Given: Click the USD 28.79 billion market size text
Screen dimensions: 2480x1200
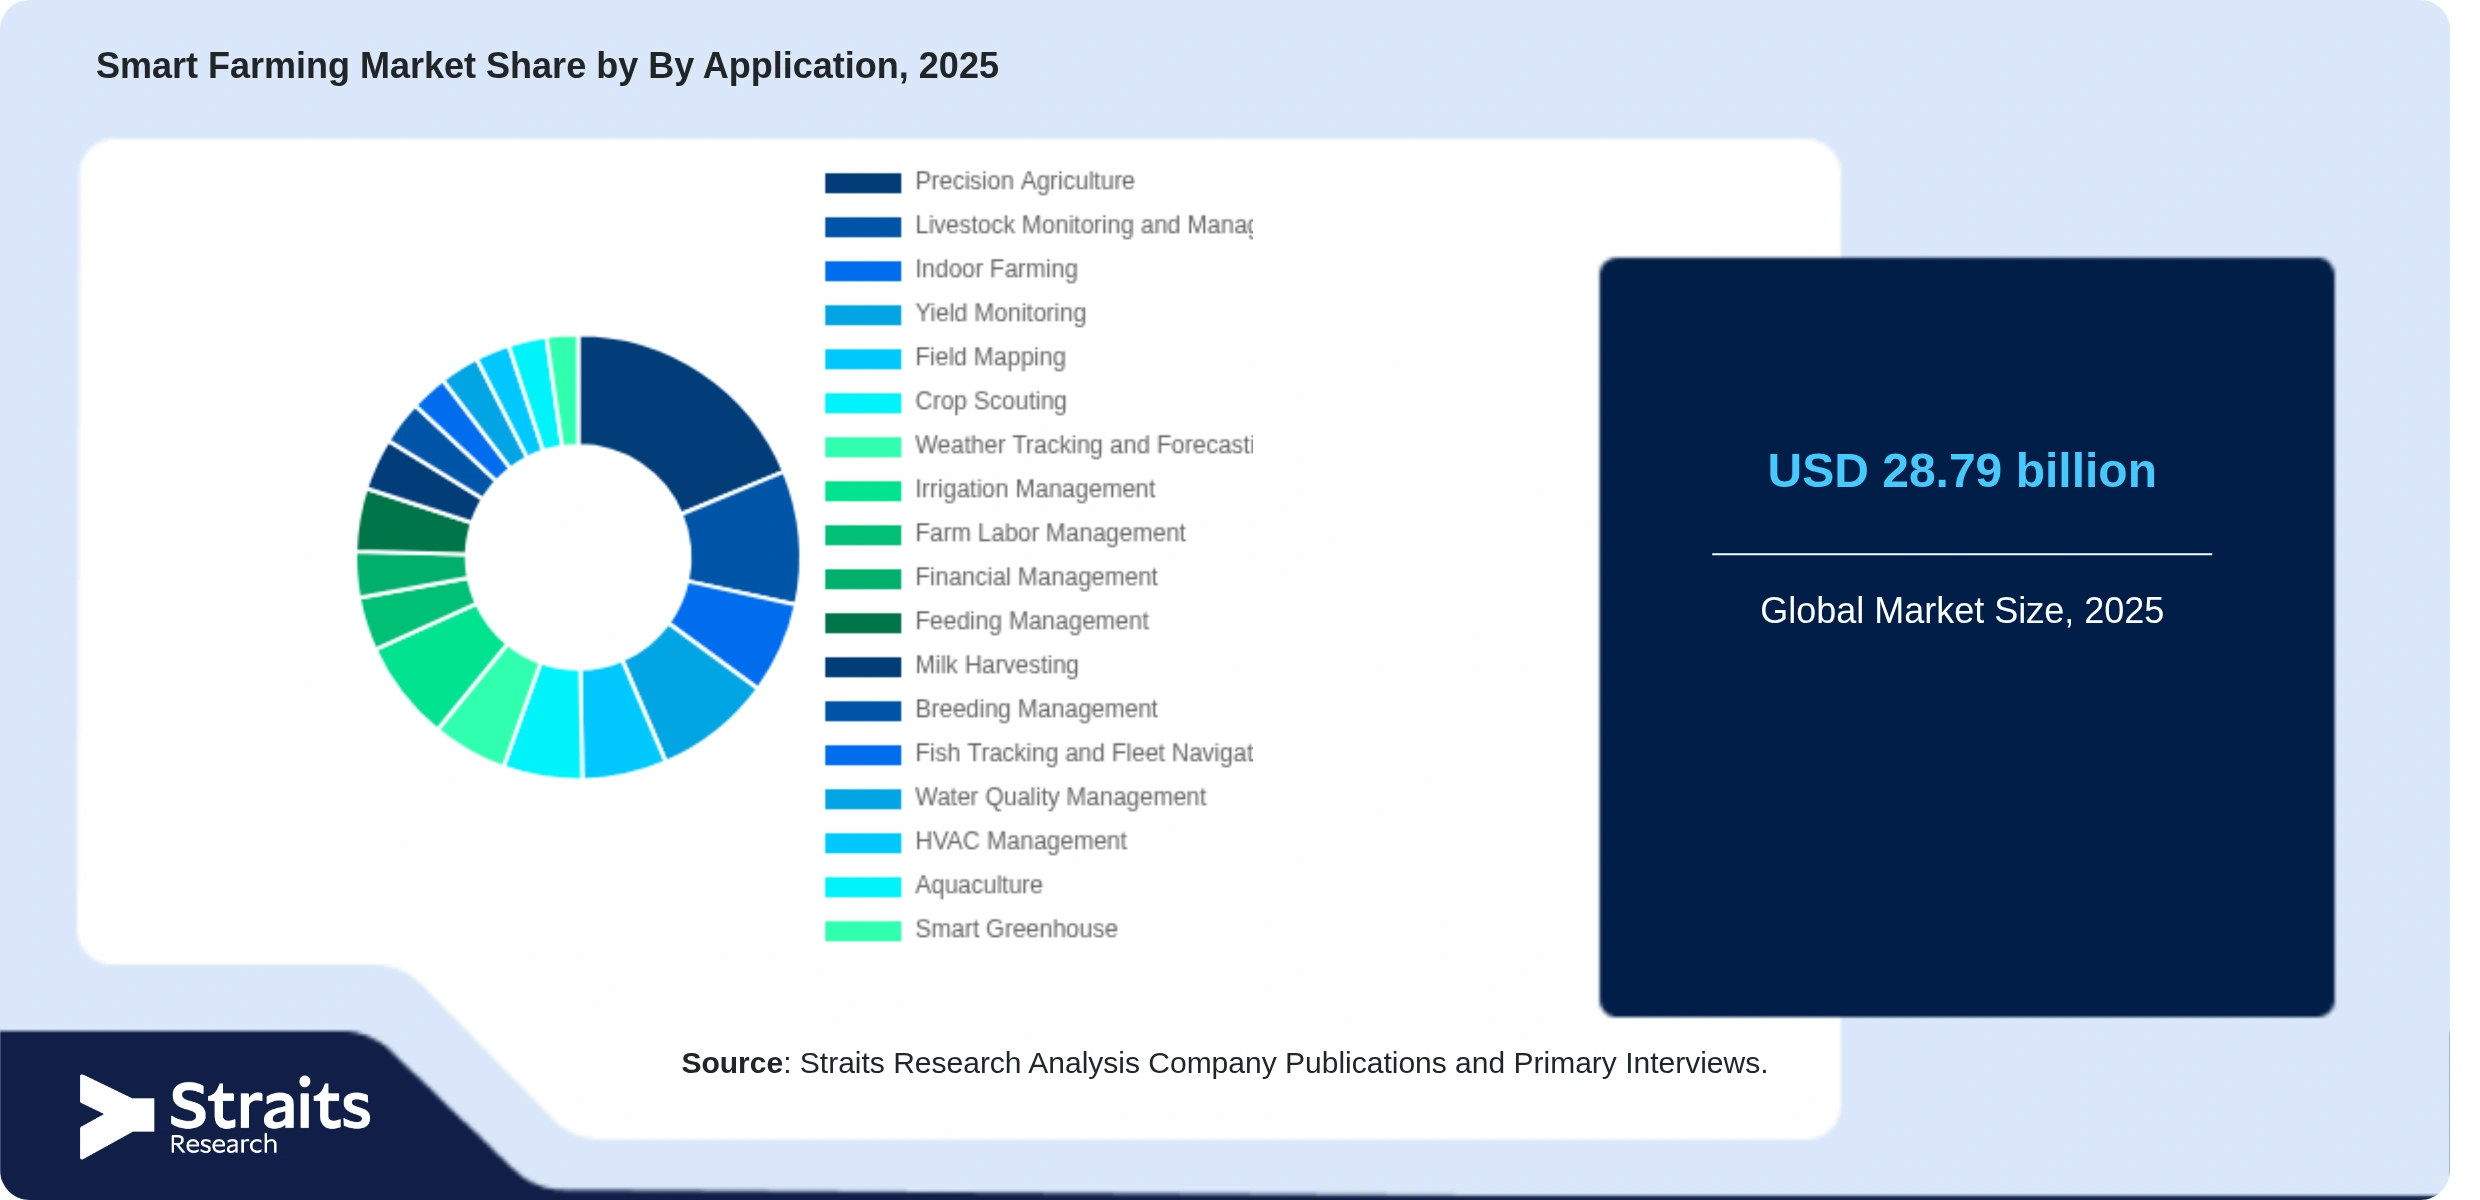Looking at the screenshot, I should (x=1961, y=471).
